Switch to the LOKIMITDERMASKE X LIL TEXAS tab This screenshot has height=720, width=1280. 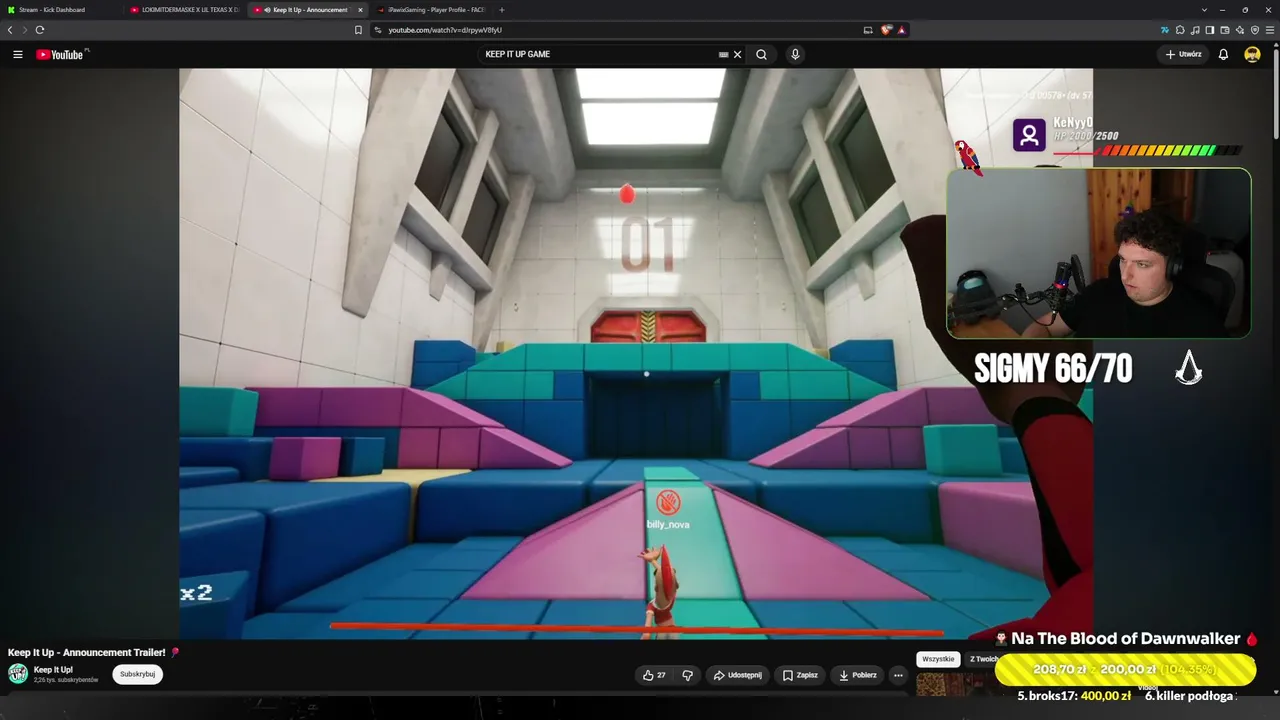click(x=185, y=10)
